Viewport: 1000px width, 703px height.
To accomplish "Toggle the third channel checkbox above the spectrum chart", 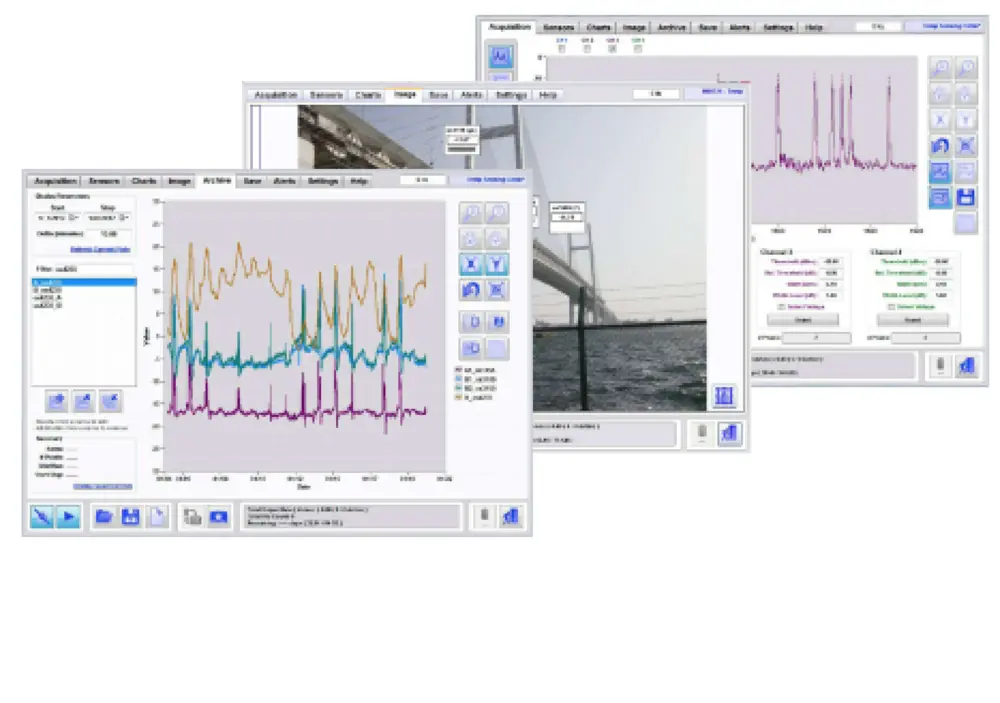I will [612, 48].
